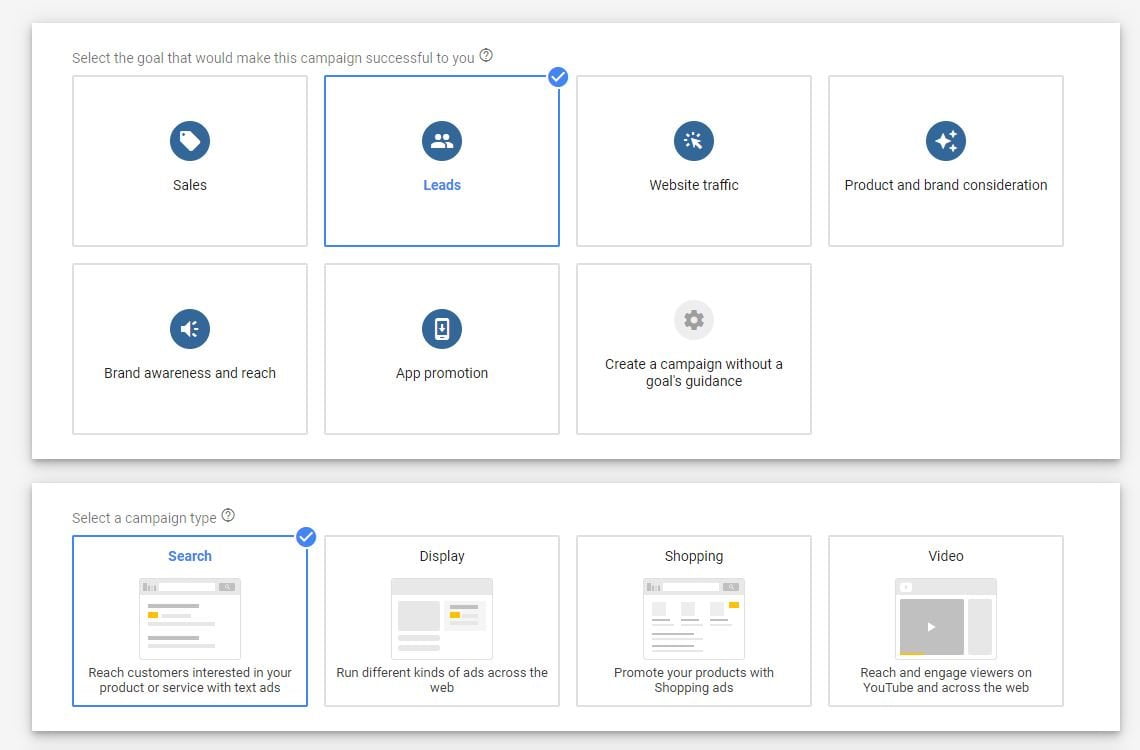Select the Search campaign type title

tap(190, 556)
